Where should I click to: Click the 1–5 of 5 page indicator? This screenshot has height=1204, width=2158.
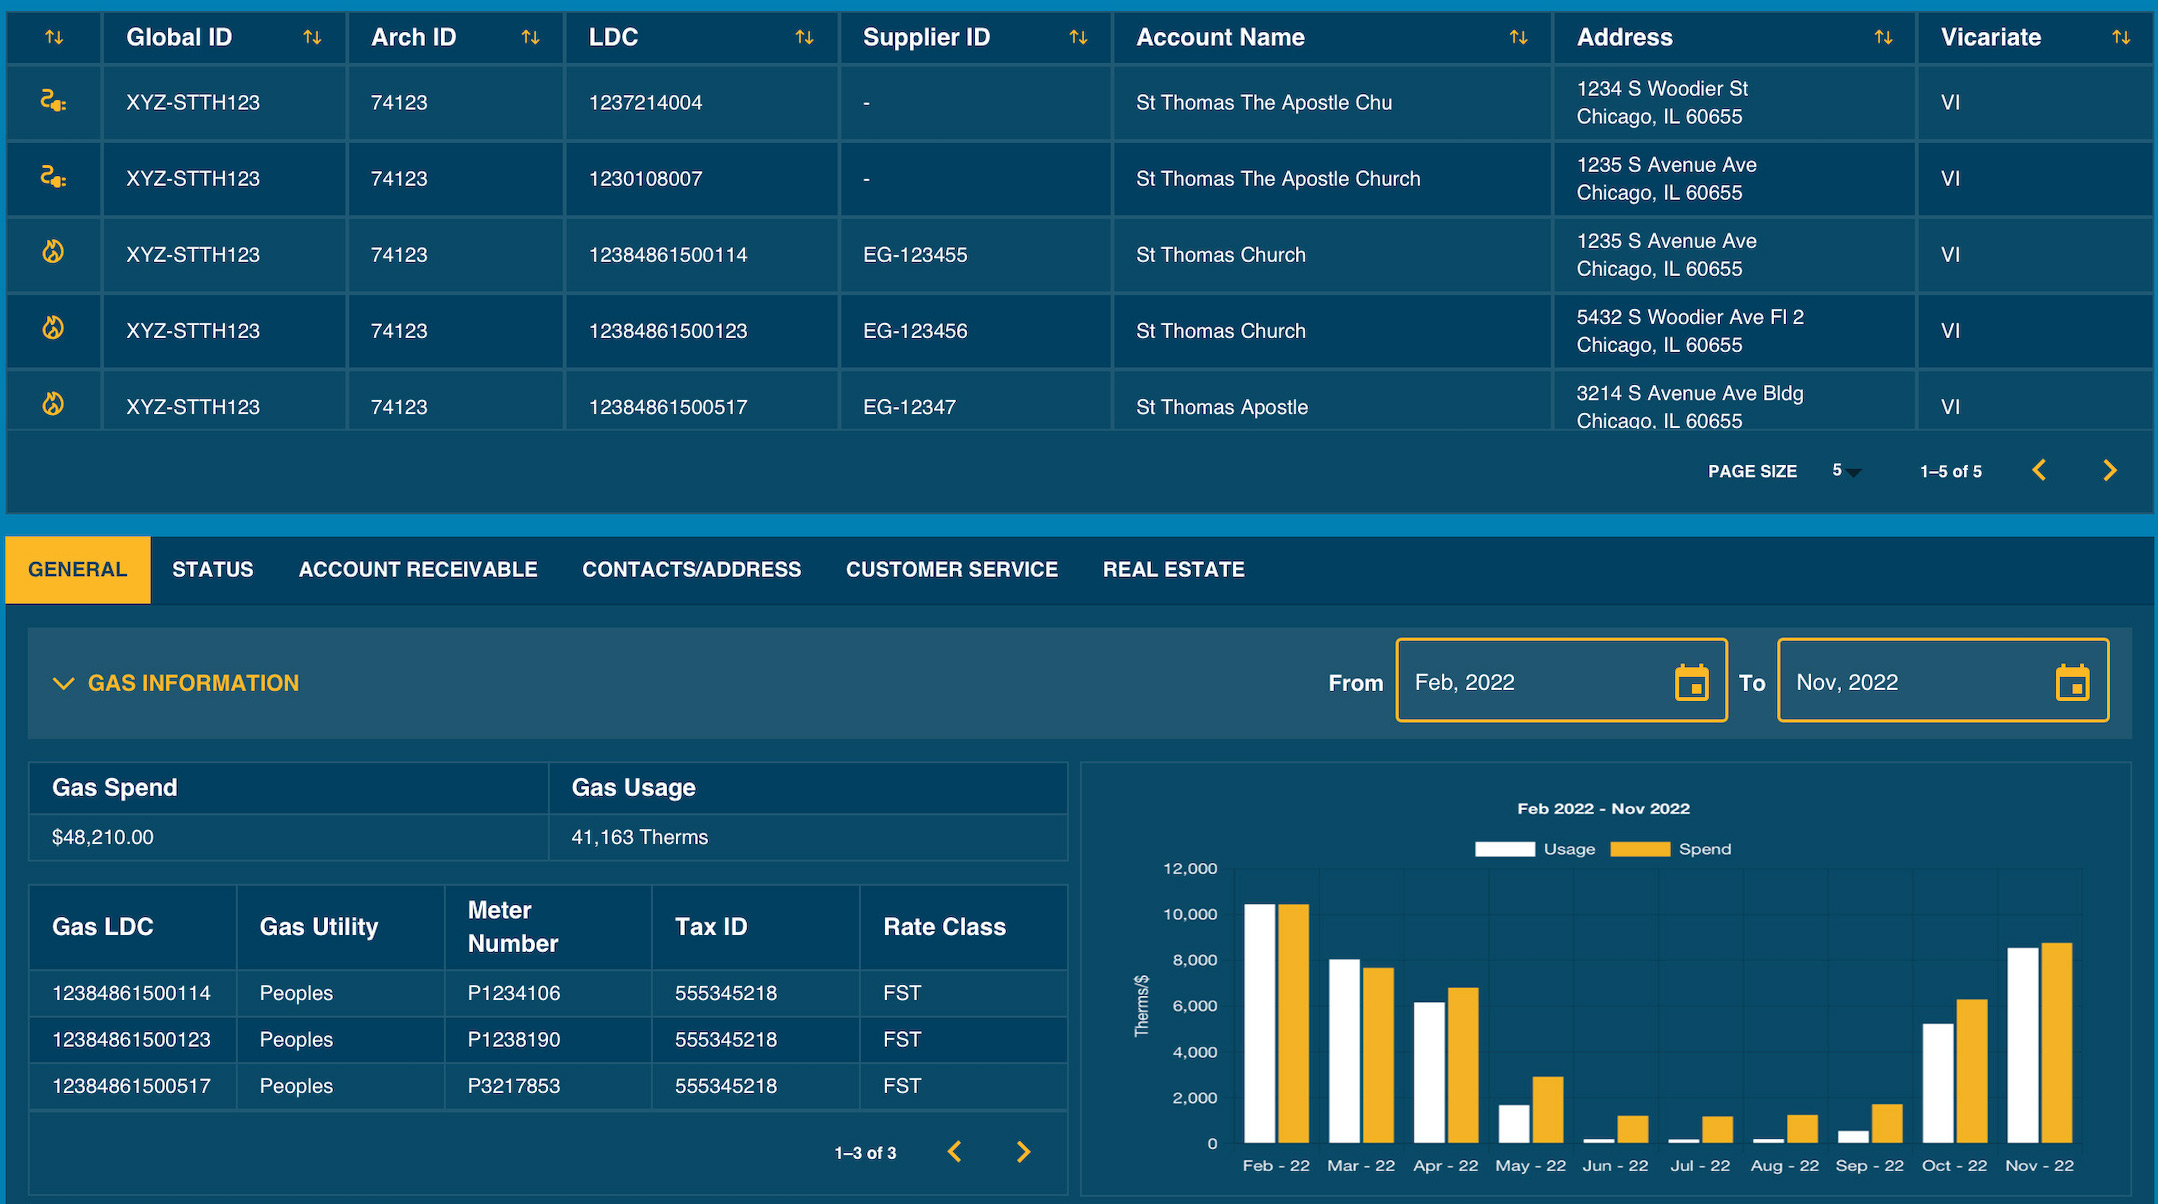(x=1950, y=471)
